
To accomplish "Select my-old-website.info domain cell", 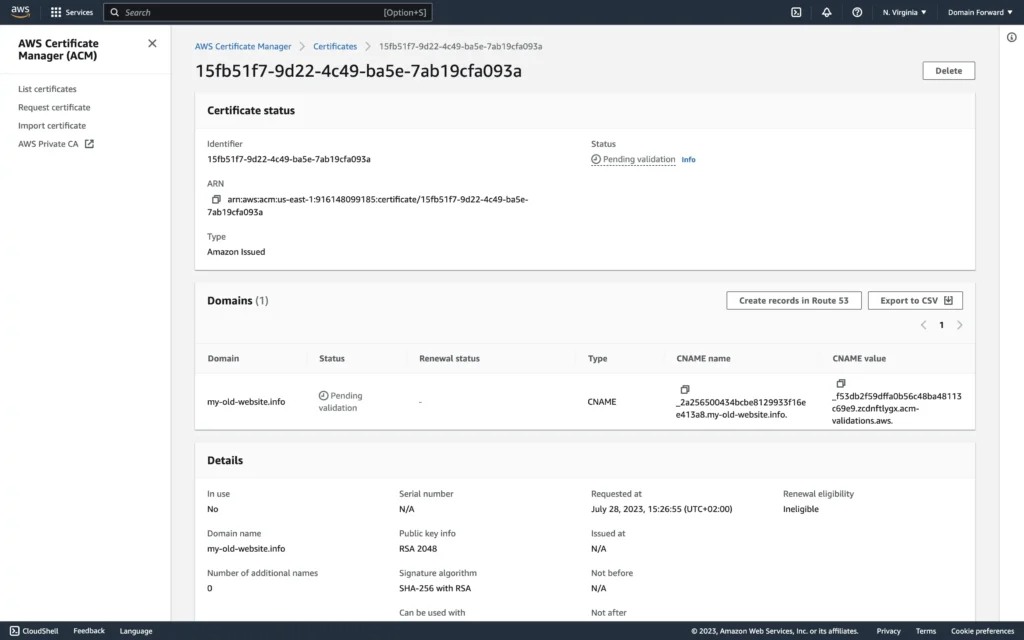I will point(246,402).
